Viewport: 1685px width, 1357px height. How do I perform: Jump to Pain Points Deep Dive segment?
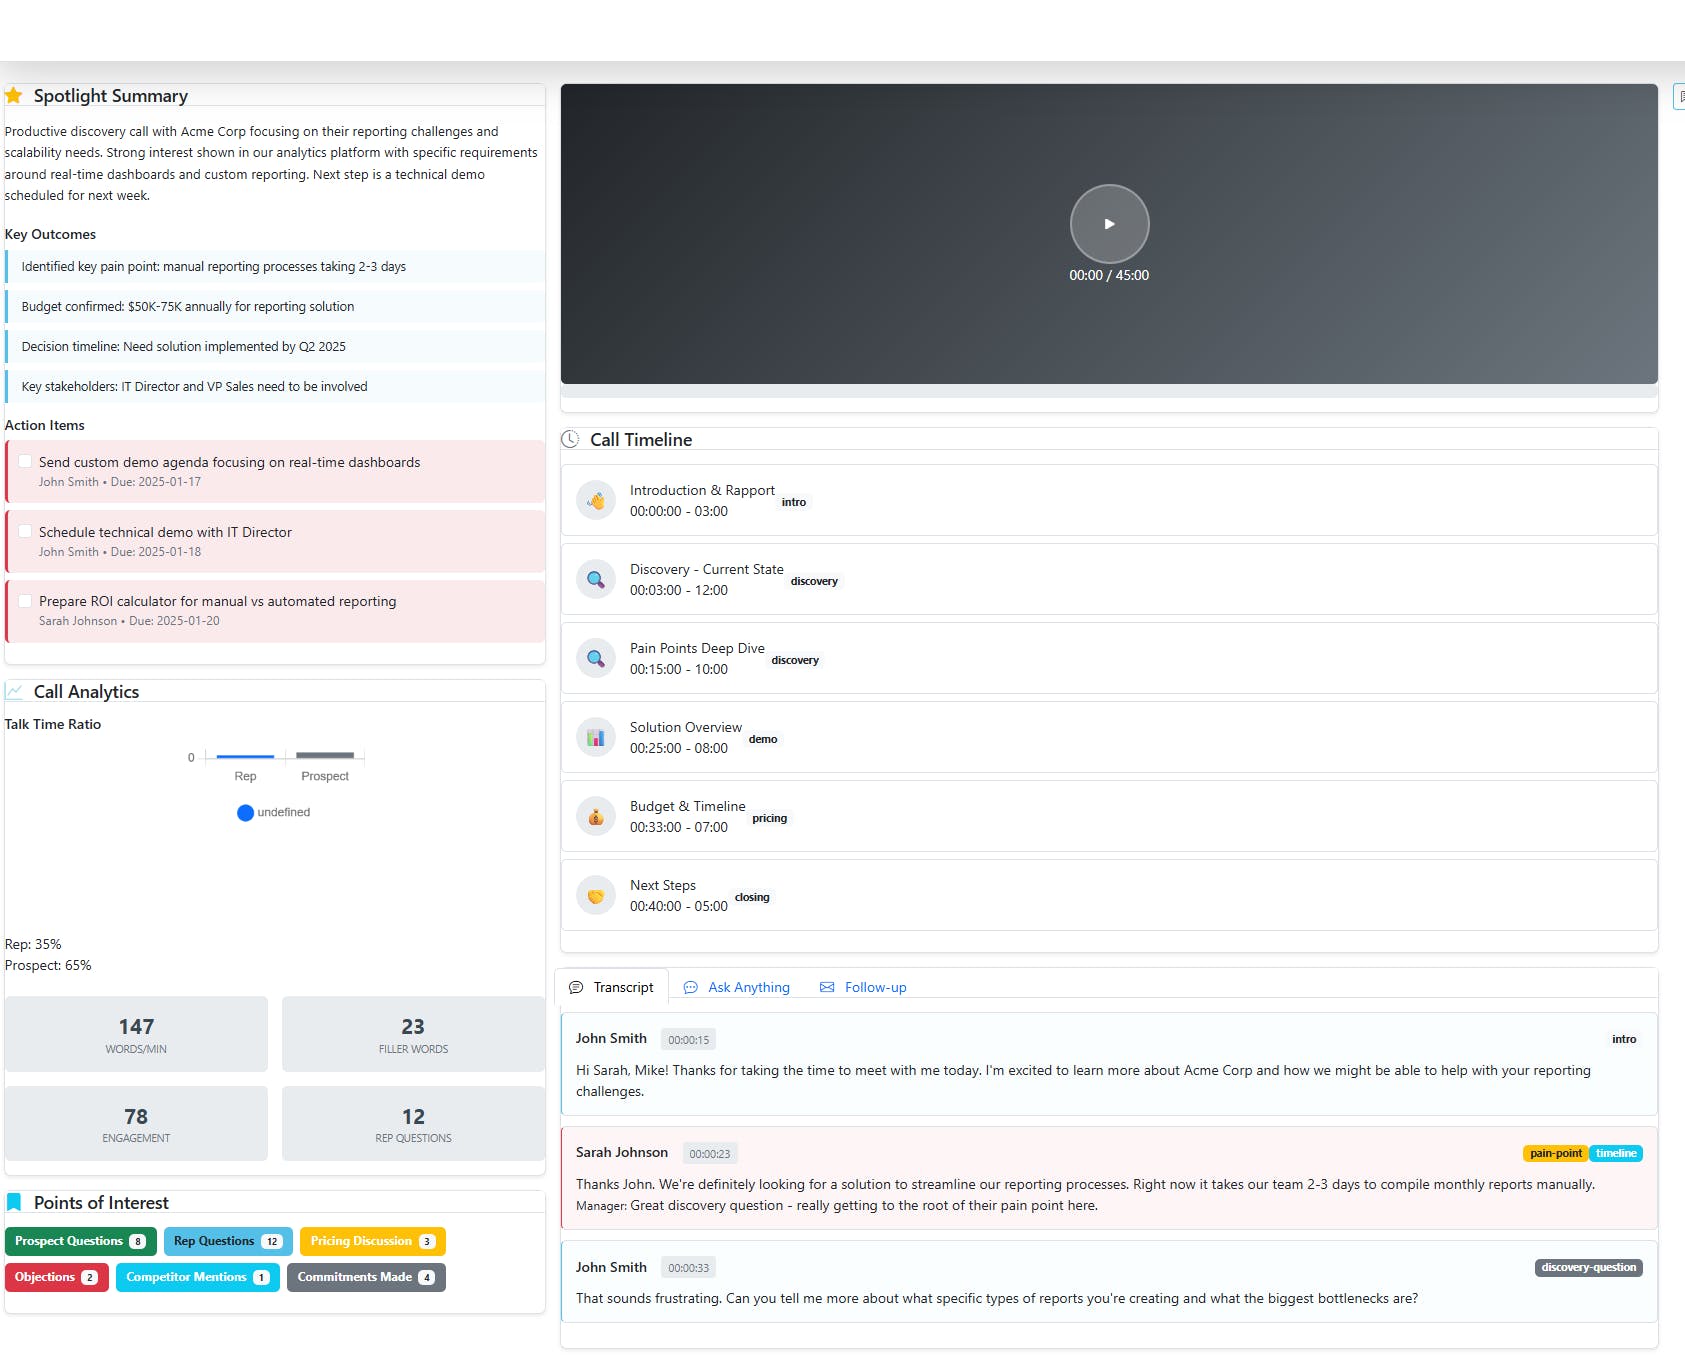[x=1109, y=658]
